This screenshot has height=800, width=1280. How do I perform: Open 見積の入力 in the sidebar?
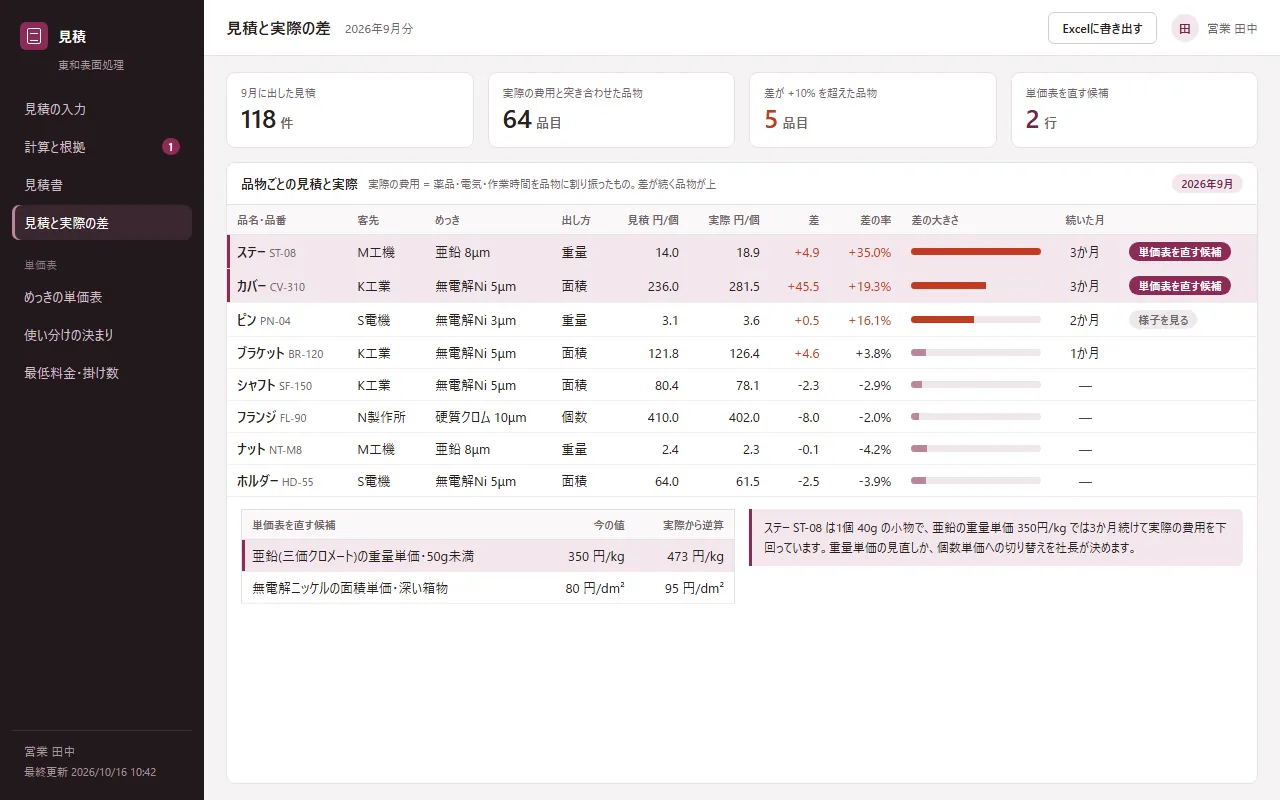102,109
